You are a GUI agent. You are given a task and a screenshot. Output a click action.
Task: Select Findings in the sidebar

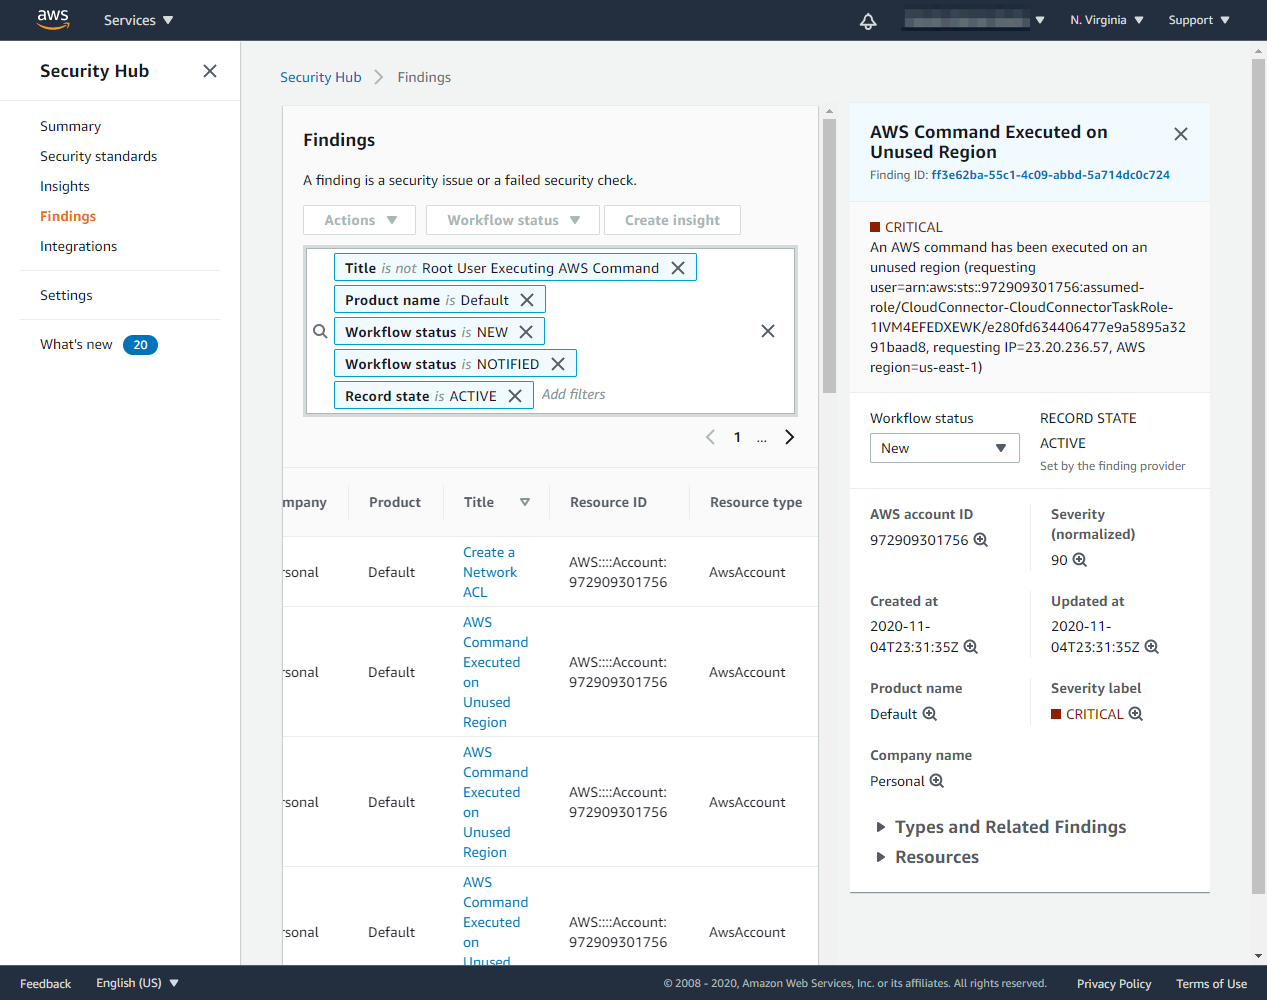(68, 216)
